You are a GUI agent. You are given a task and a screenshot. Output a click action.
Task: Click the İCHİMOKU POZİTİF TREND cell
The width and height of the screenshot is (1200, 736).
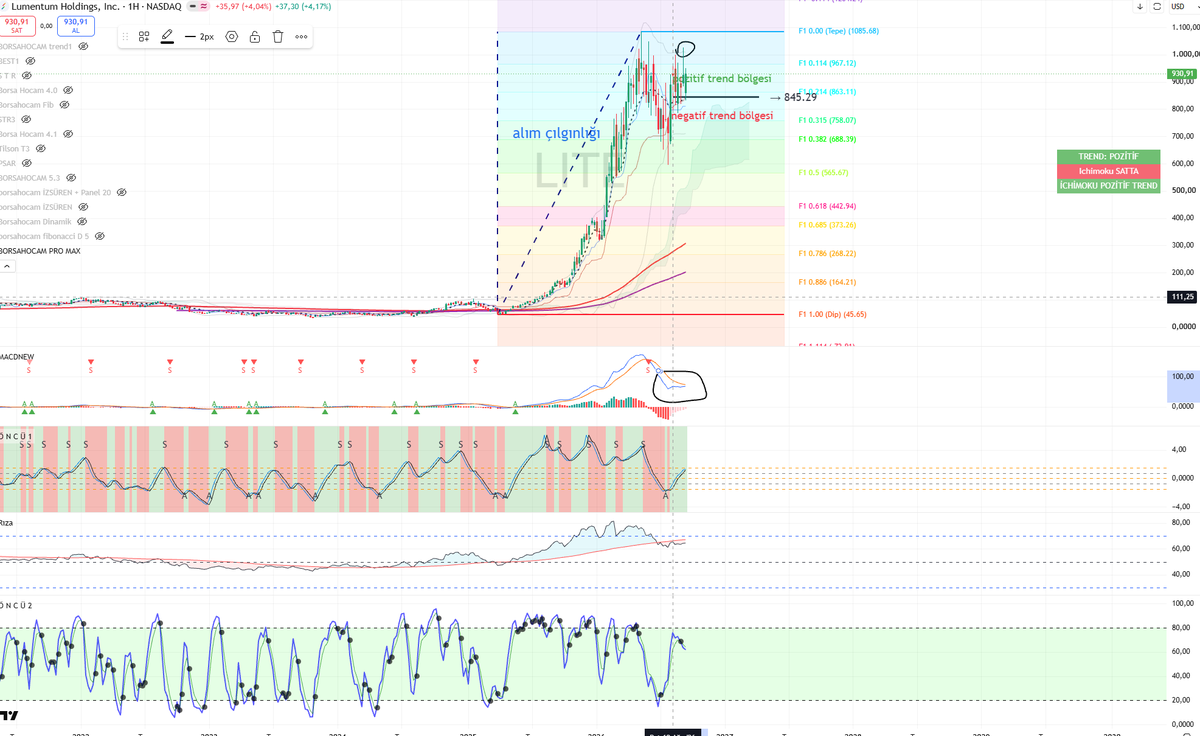pyautogui.click(x=1108, y=186)
